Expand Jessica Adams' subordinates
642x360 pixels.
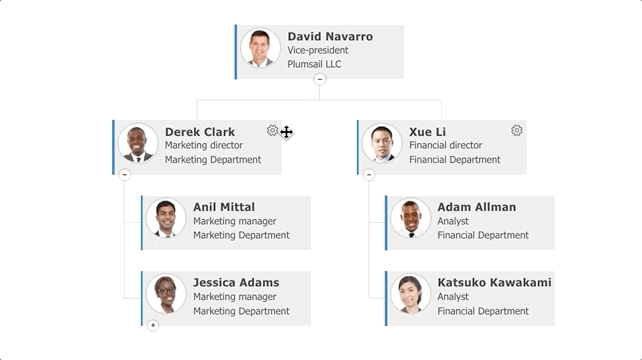(x=153, y=325)
